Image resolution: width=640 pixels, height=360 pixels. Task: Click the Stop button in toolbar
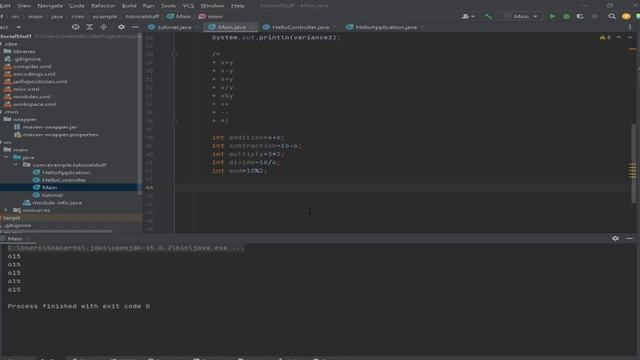pyautogui.click(x=594, y=16)
